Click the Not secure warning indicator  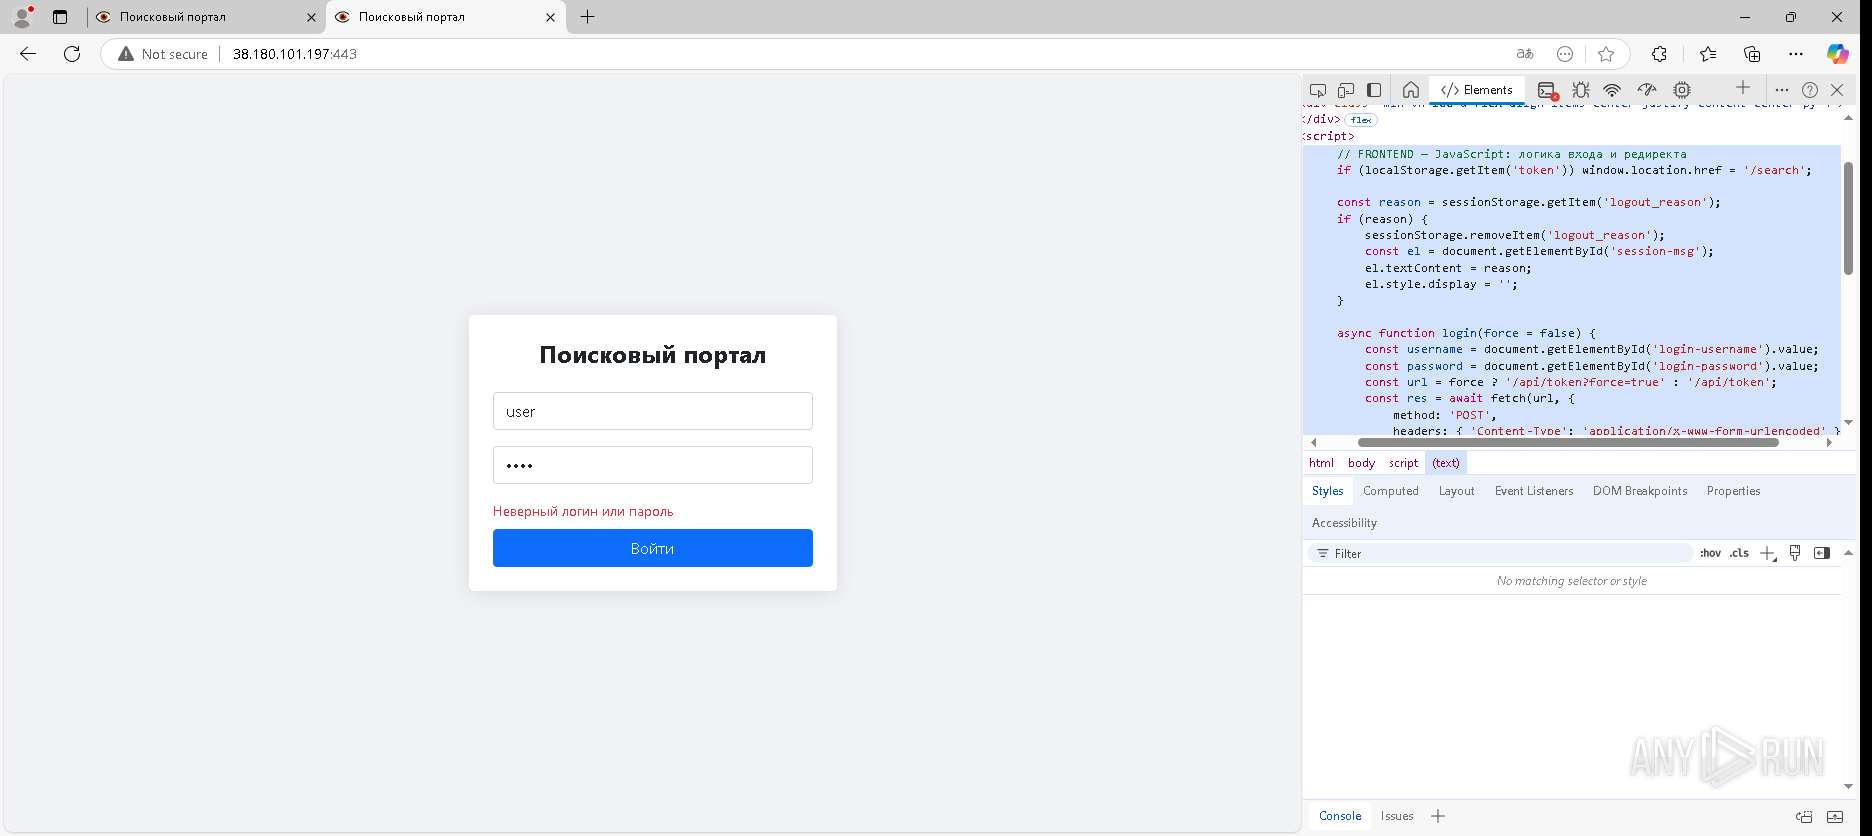click(163, 54)
